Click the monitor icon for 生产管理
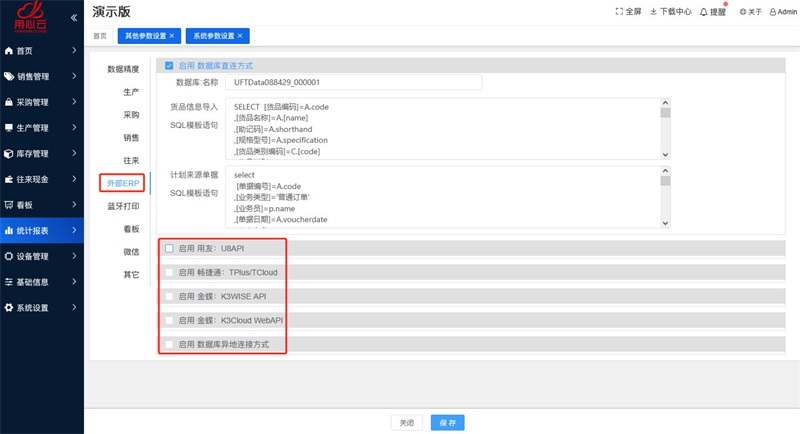The height and width of the screenshot is (434, 800). 9,128
